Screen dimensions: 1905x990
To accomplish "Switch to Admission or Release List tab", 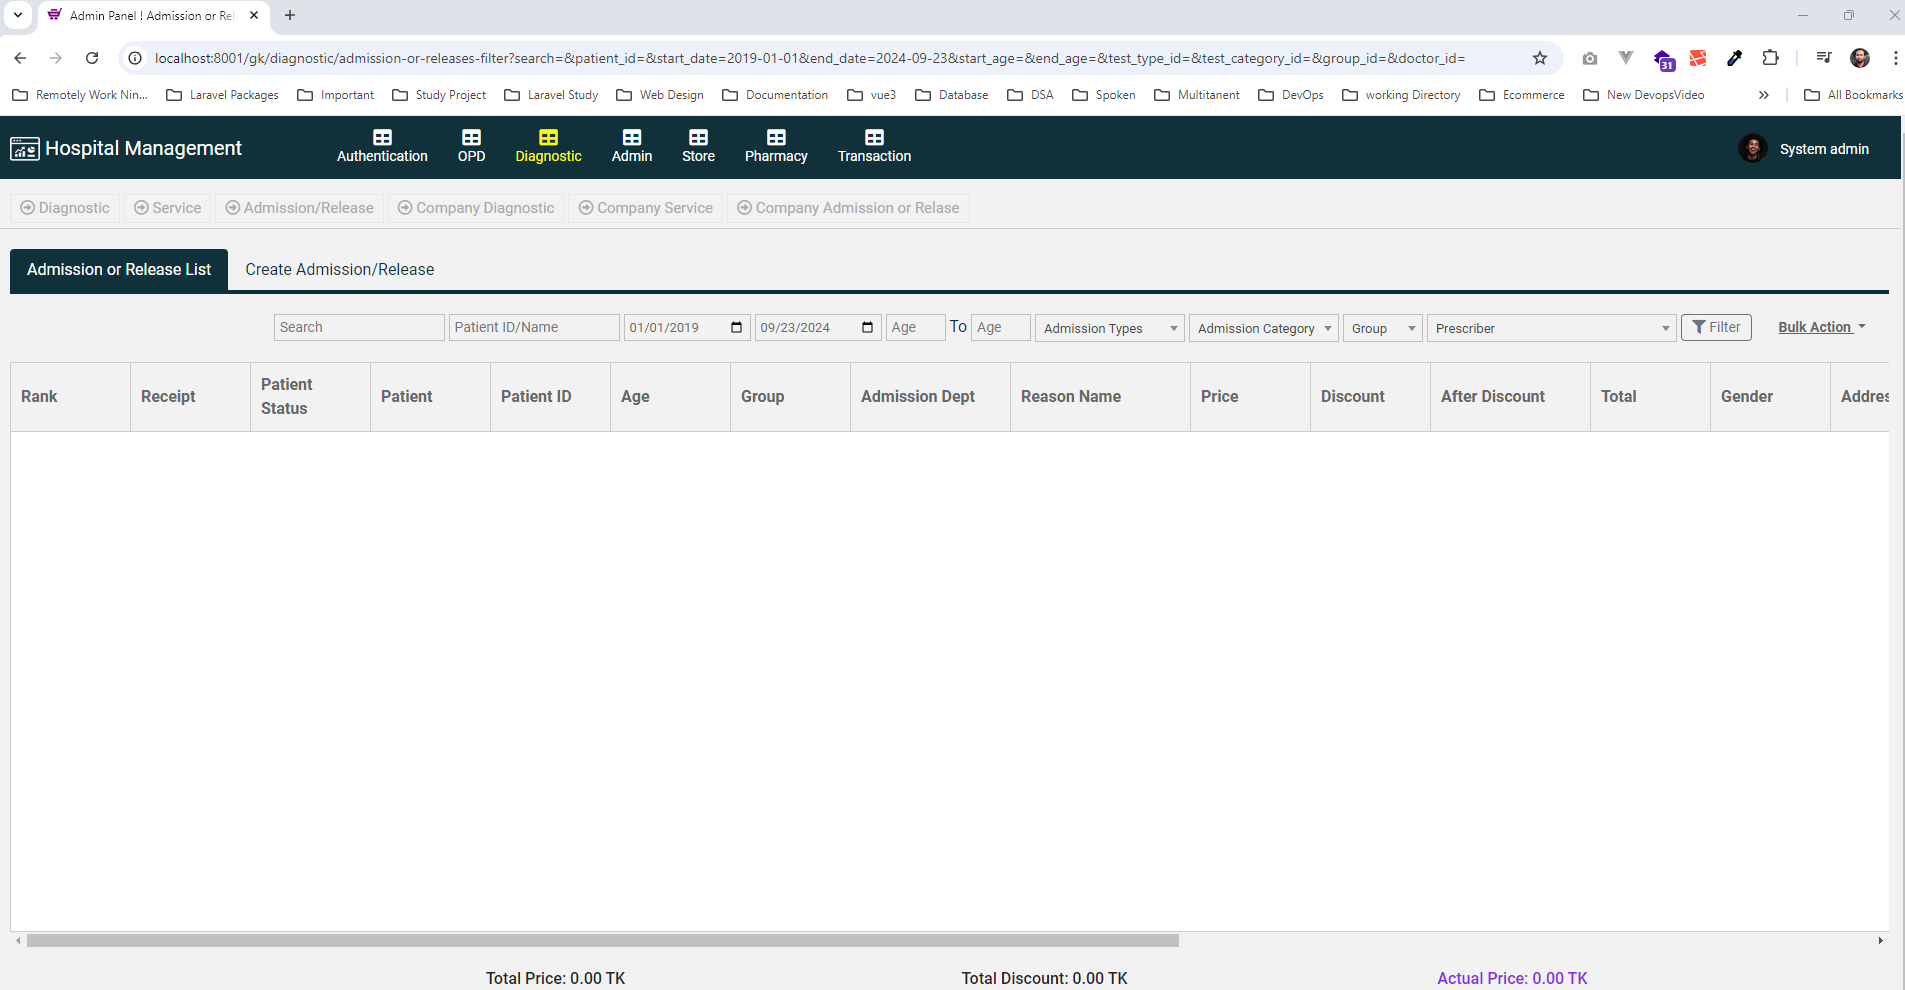I will point(119,270).
